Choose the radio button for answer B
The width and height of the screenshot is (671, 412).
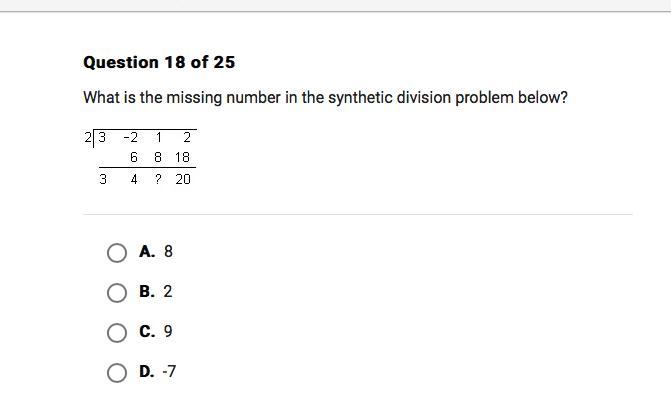coord(117,293)
